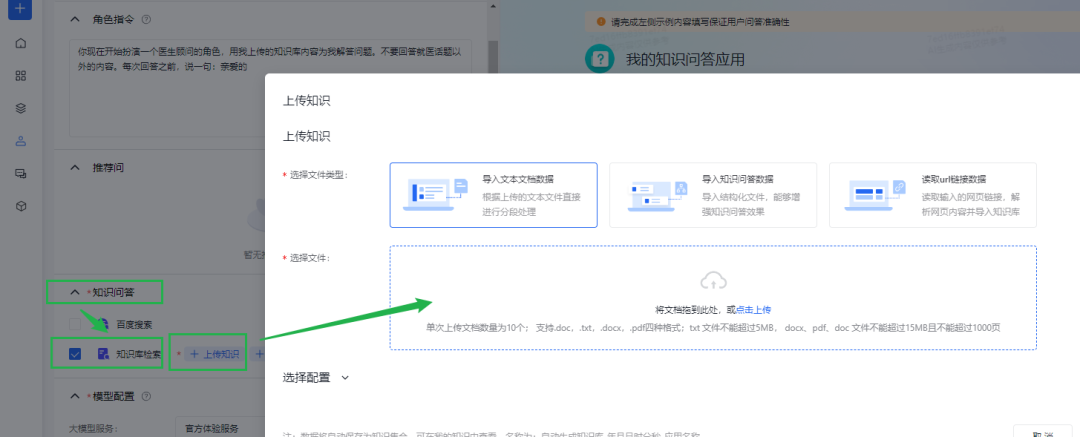
Task: Click the 选择文件类型 label
Action: (x=320, y=176)
